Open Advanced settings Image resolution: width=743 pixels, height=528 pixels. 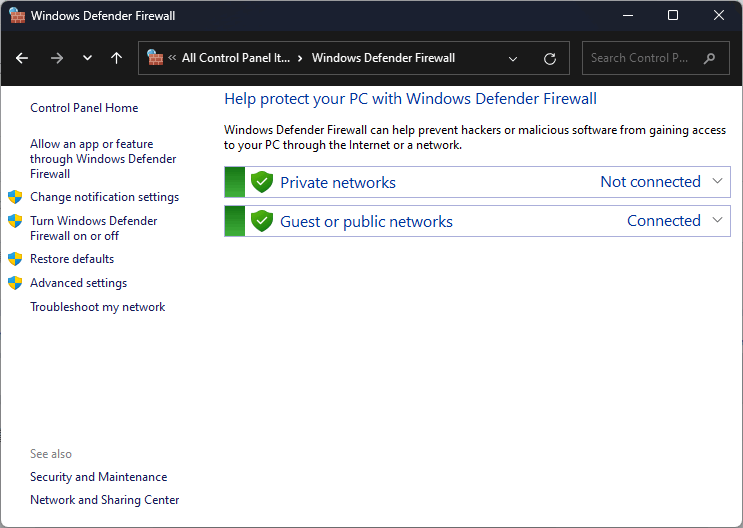point(78,283)
